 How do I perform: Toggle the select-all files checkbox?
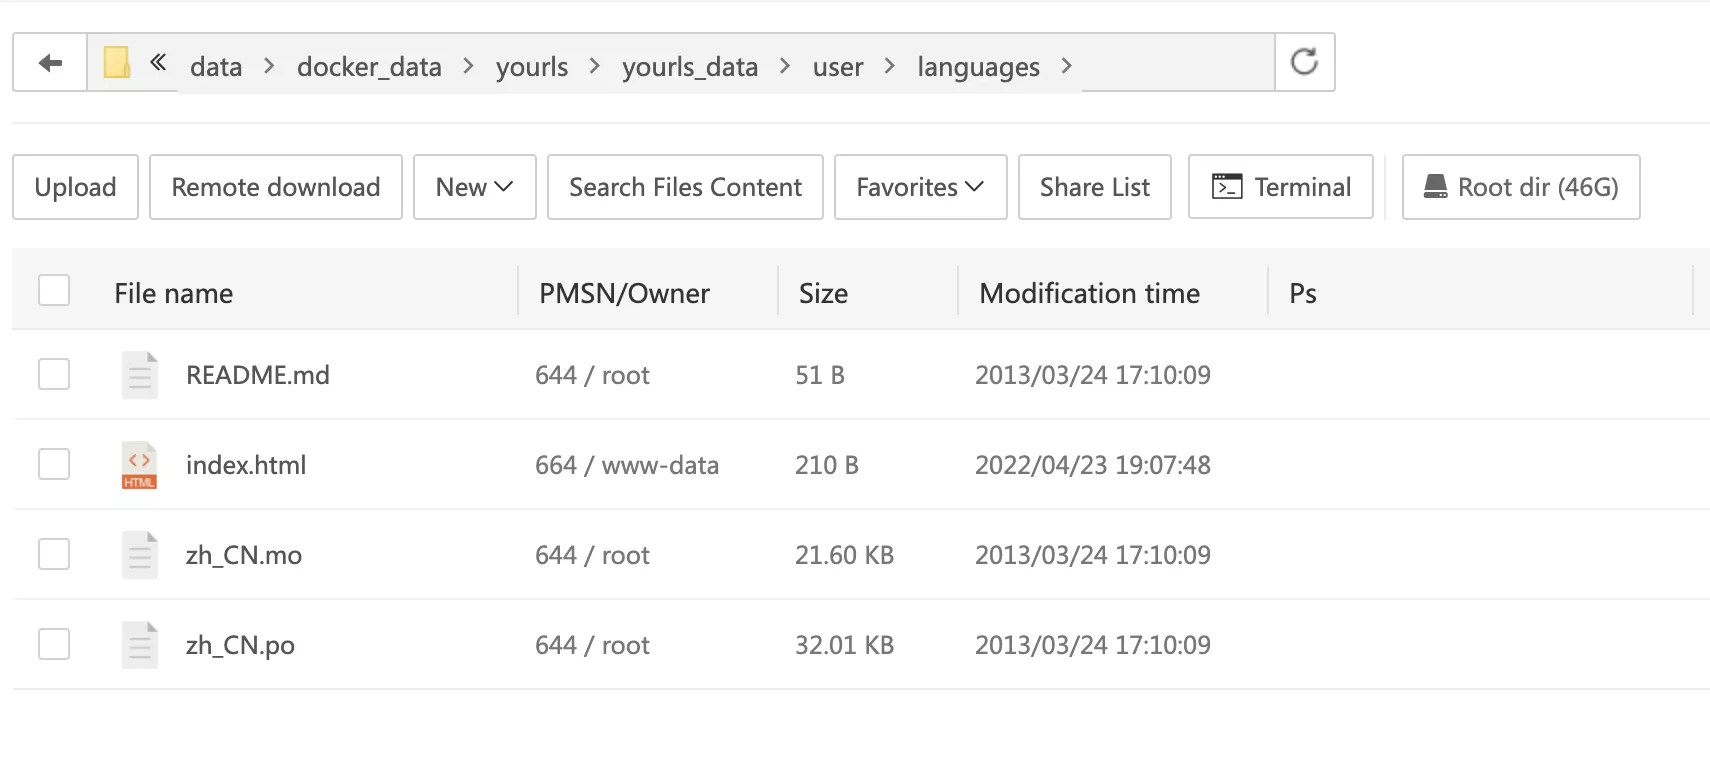(x=54, y=291)
